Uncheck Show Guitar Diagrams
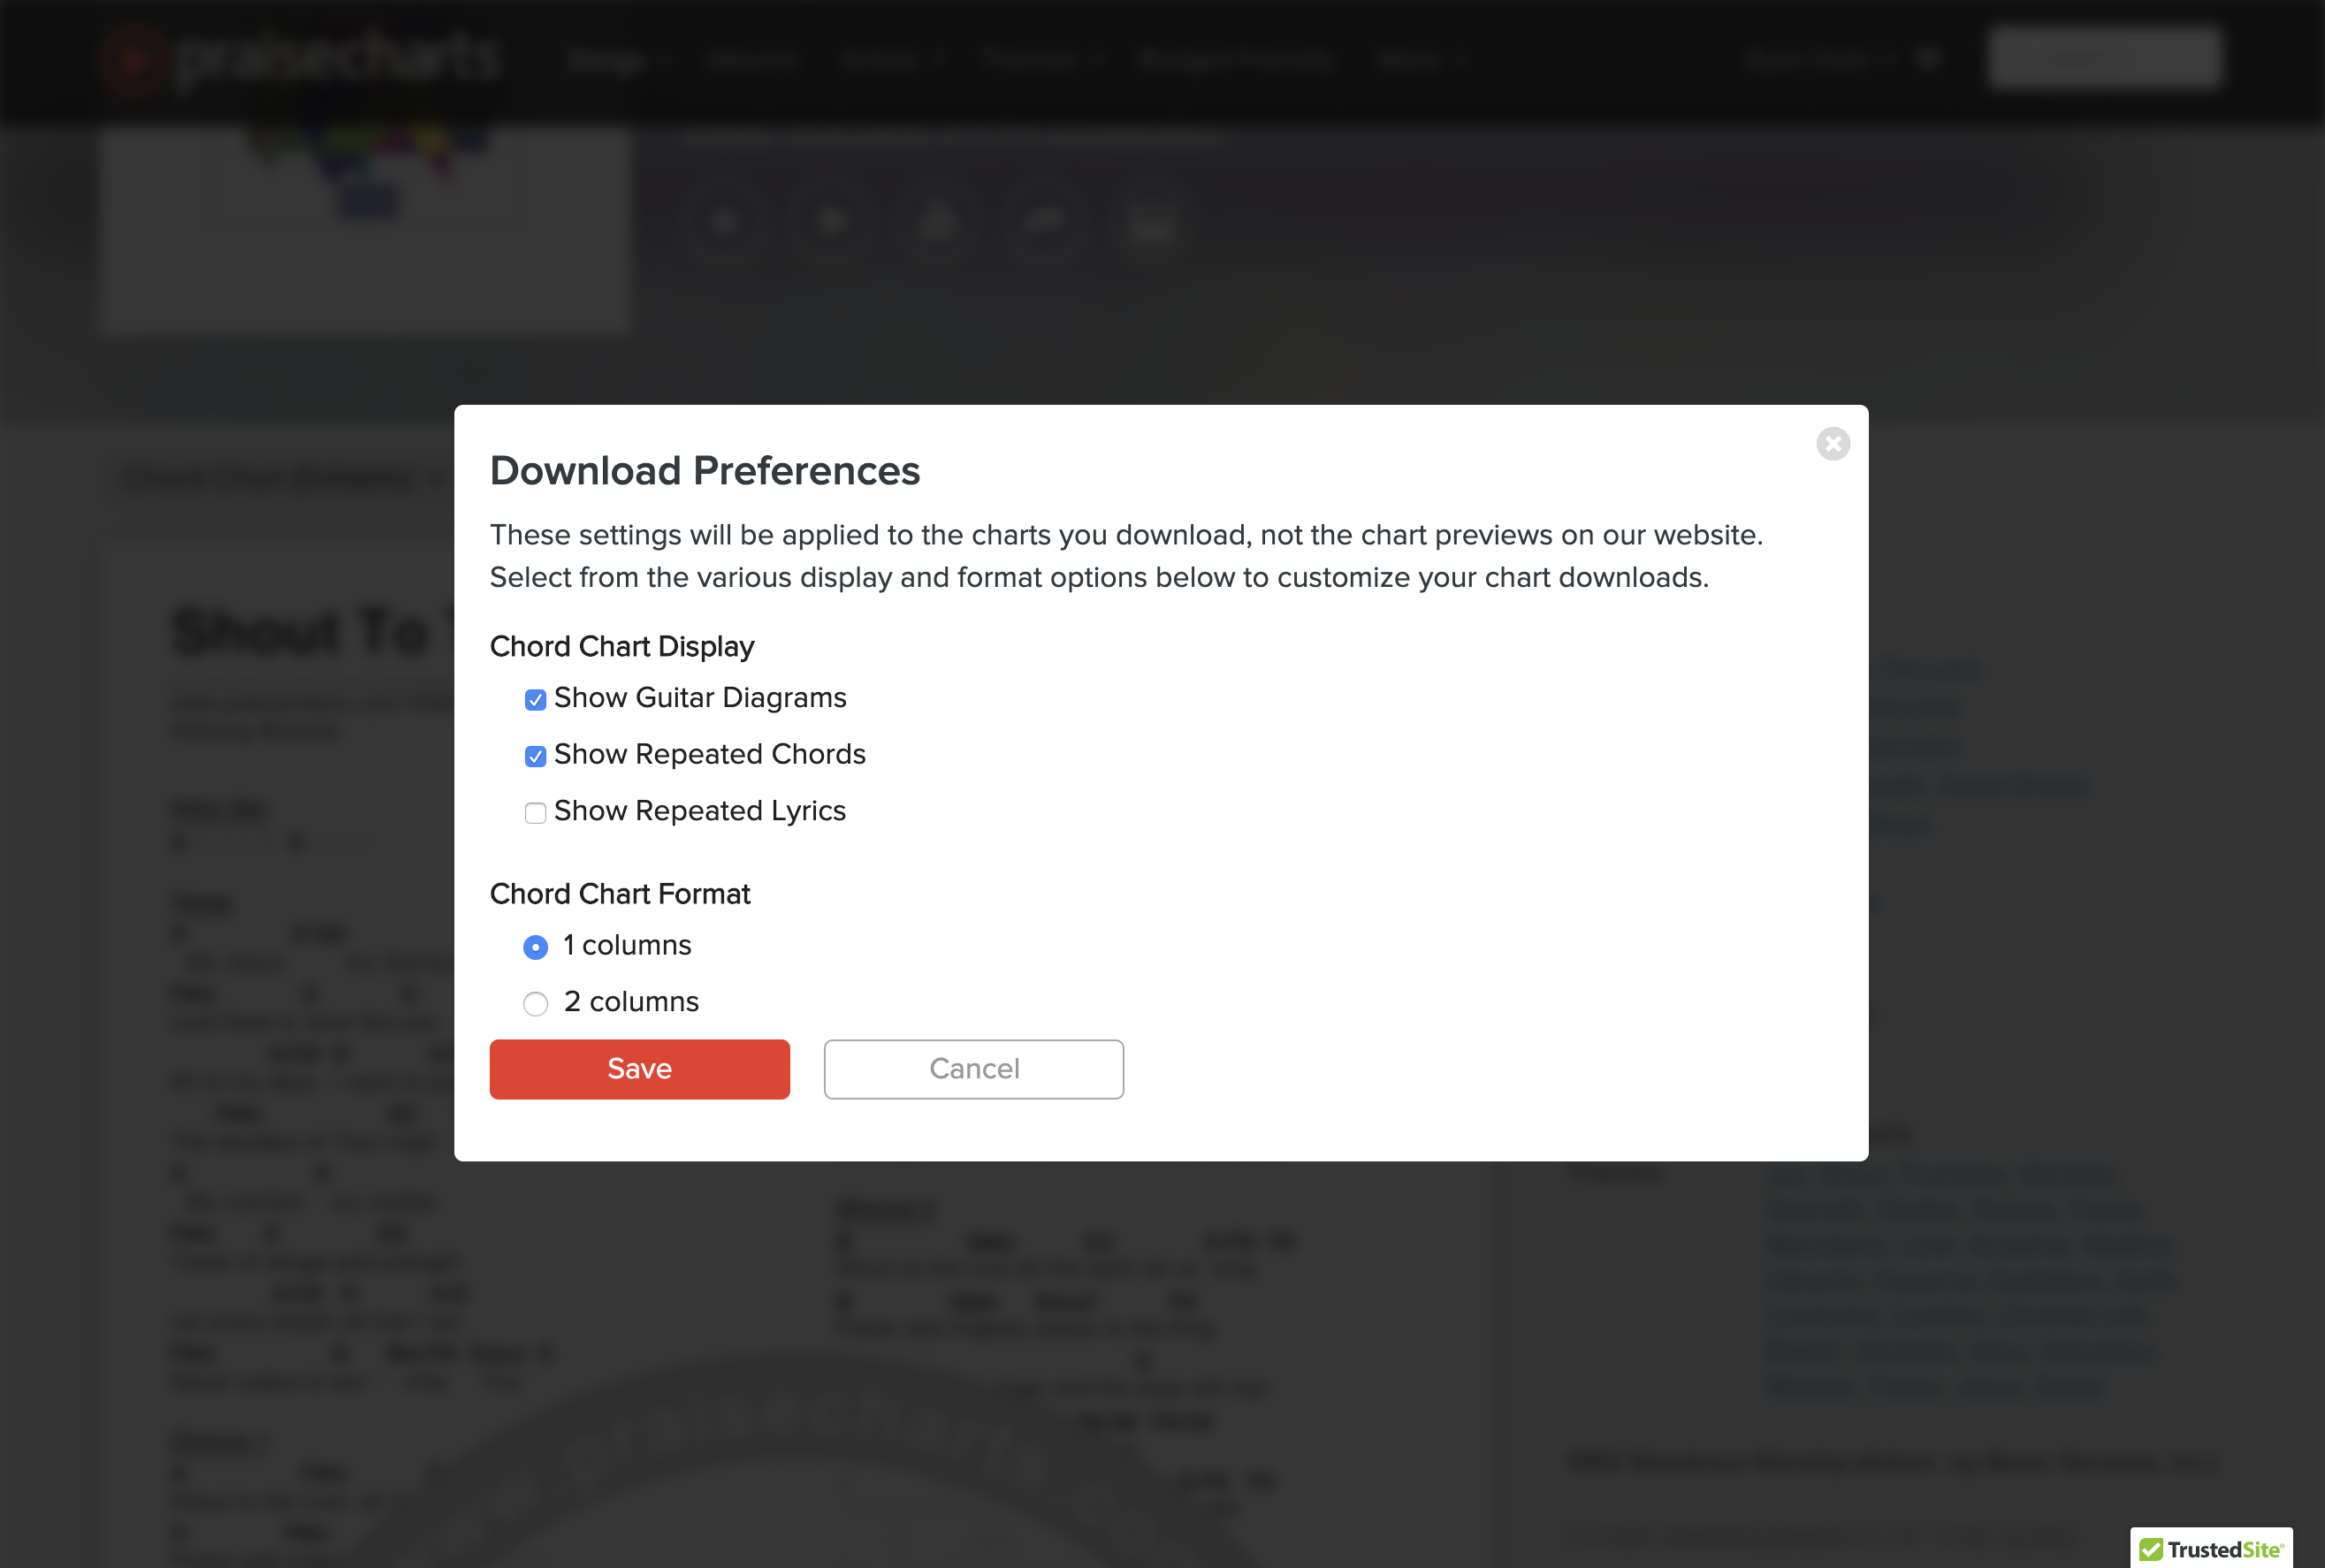 [535, 699]
